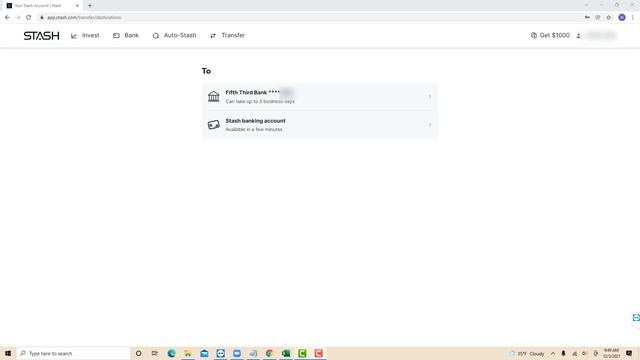Image resolution: width=640 pixels, height=360 pixels.
Task: Open TeamViewer from the taskbar
Action: (220, 353)
